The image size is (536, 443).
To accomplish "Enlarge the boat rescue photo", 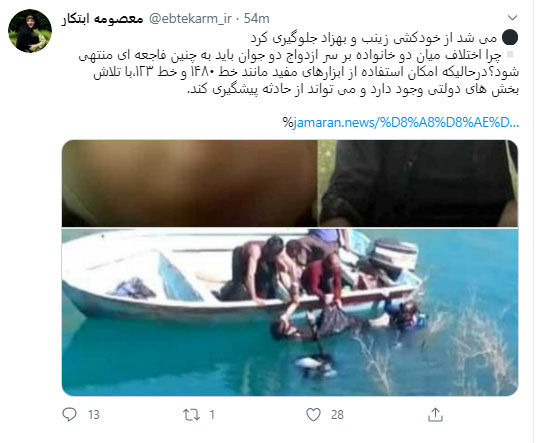I will (290, 312).
